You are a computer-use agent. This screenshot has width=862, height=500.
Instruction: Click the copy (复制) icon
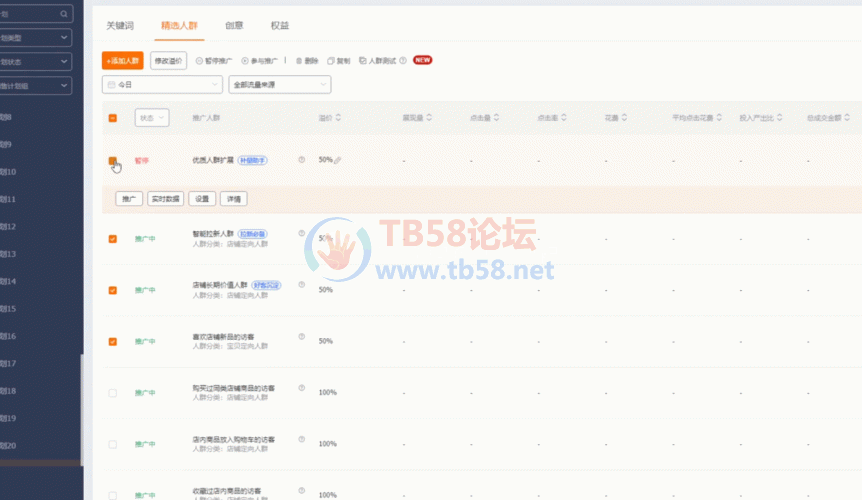pos(331,61)
